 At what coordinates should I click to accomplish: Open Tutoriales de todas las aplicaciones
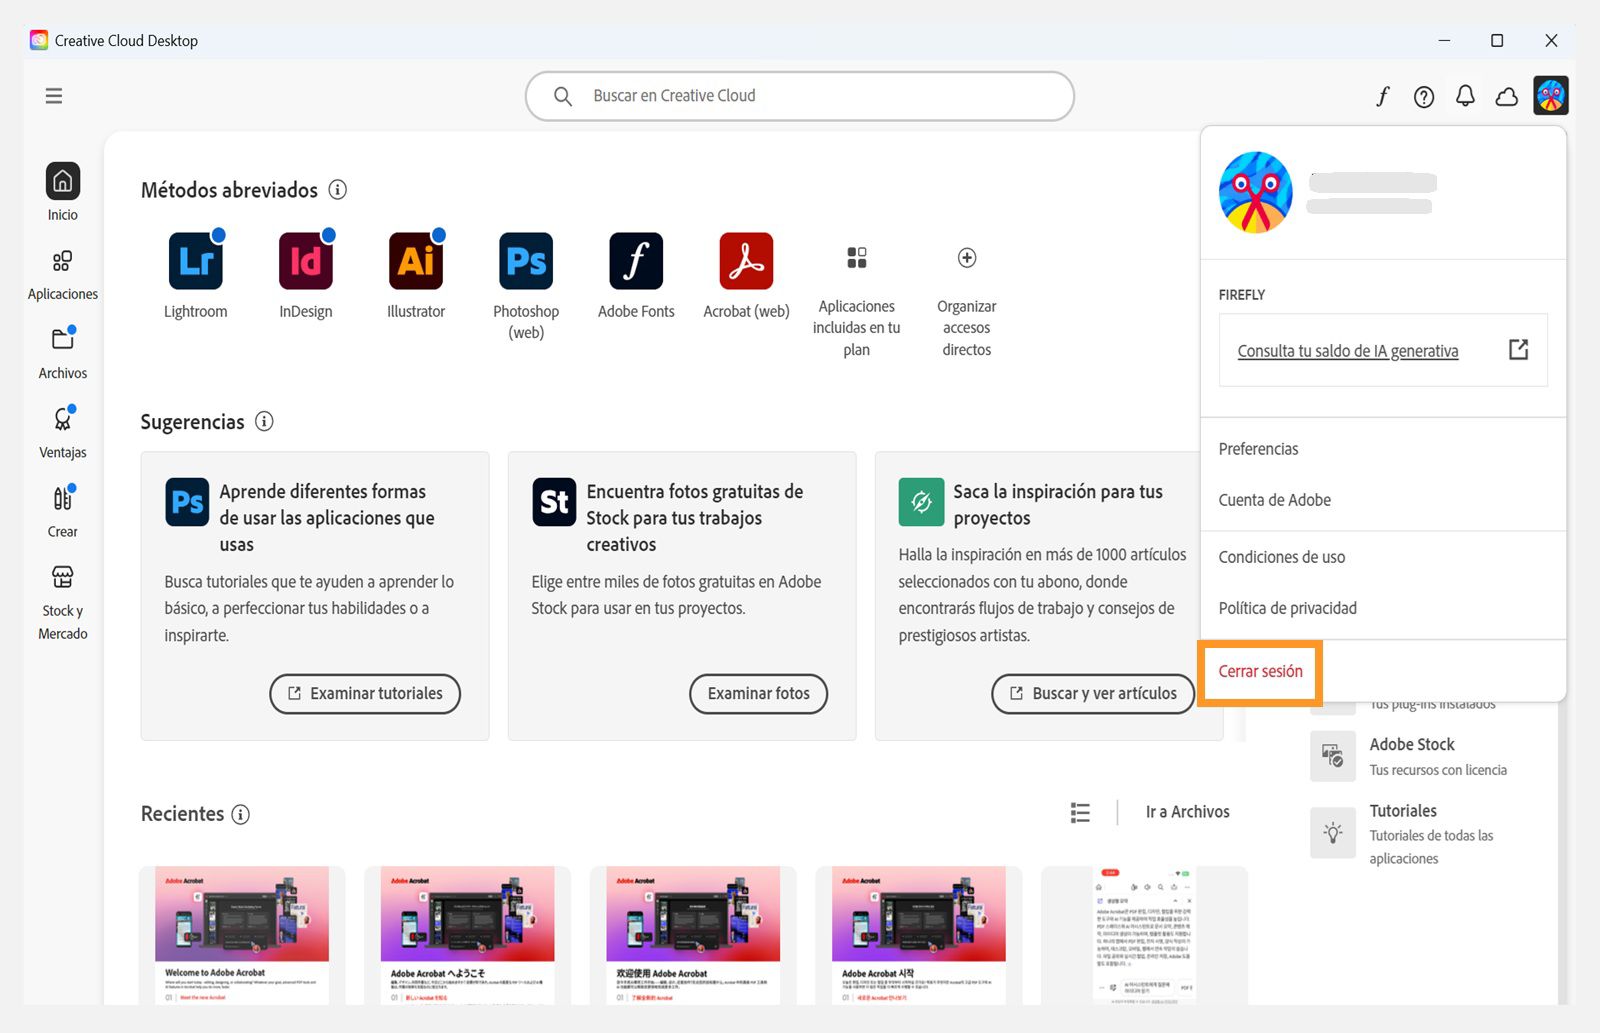coord(1432,834)
